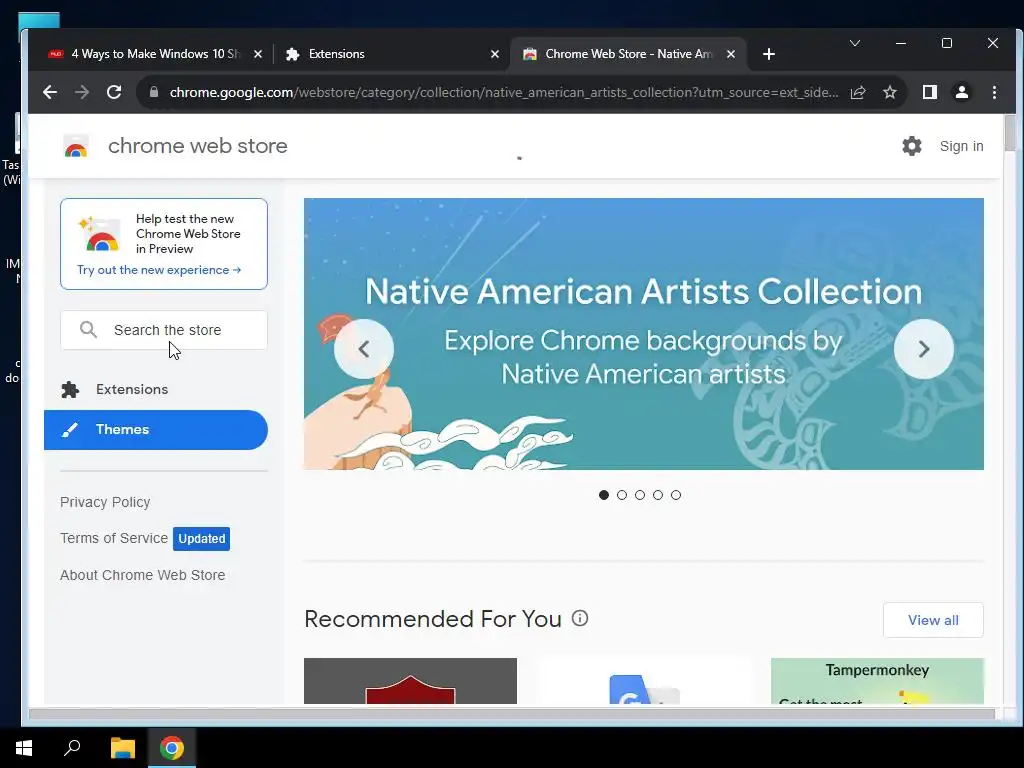Switch to the 4 Ways to Make Windows tab
Image resolution: width=1024 pixels, height=768 pixels.
[x=153, y=54]
